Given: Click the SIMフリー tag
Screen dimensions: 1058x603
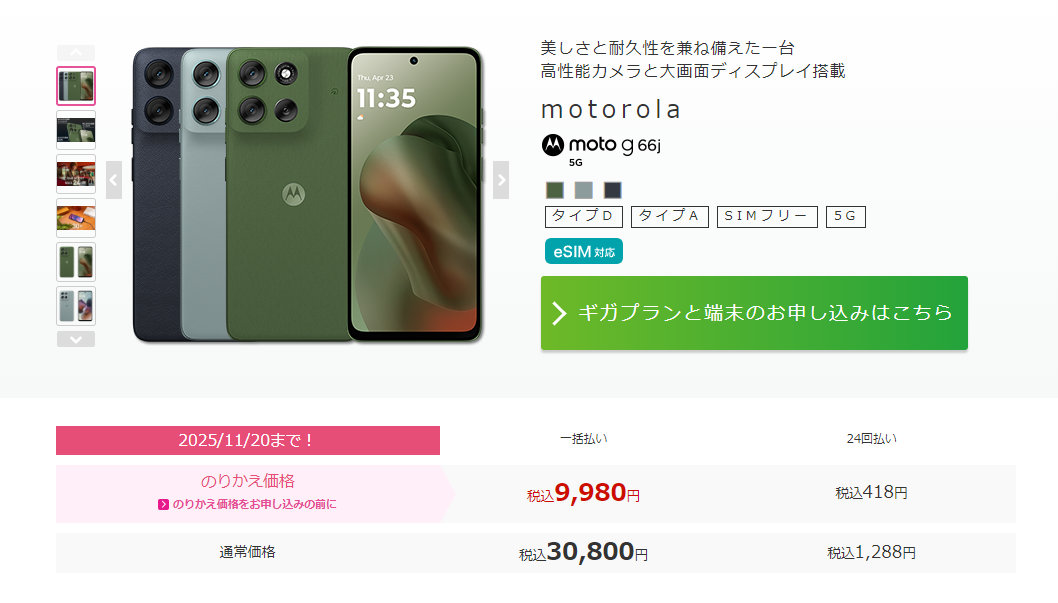Looking at the screenshot, I should pyautogui.click(x=767, y=217).
